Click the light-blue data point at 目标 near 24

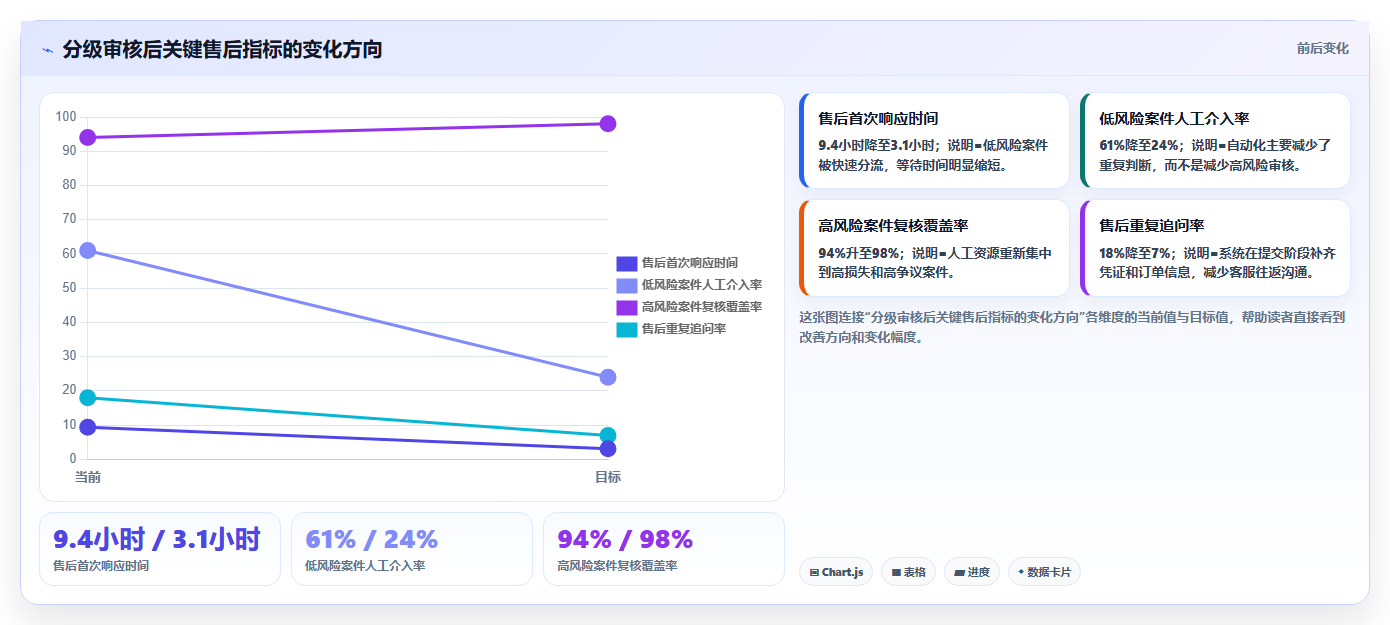pos(607,377)
